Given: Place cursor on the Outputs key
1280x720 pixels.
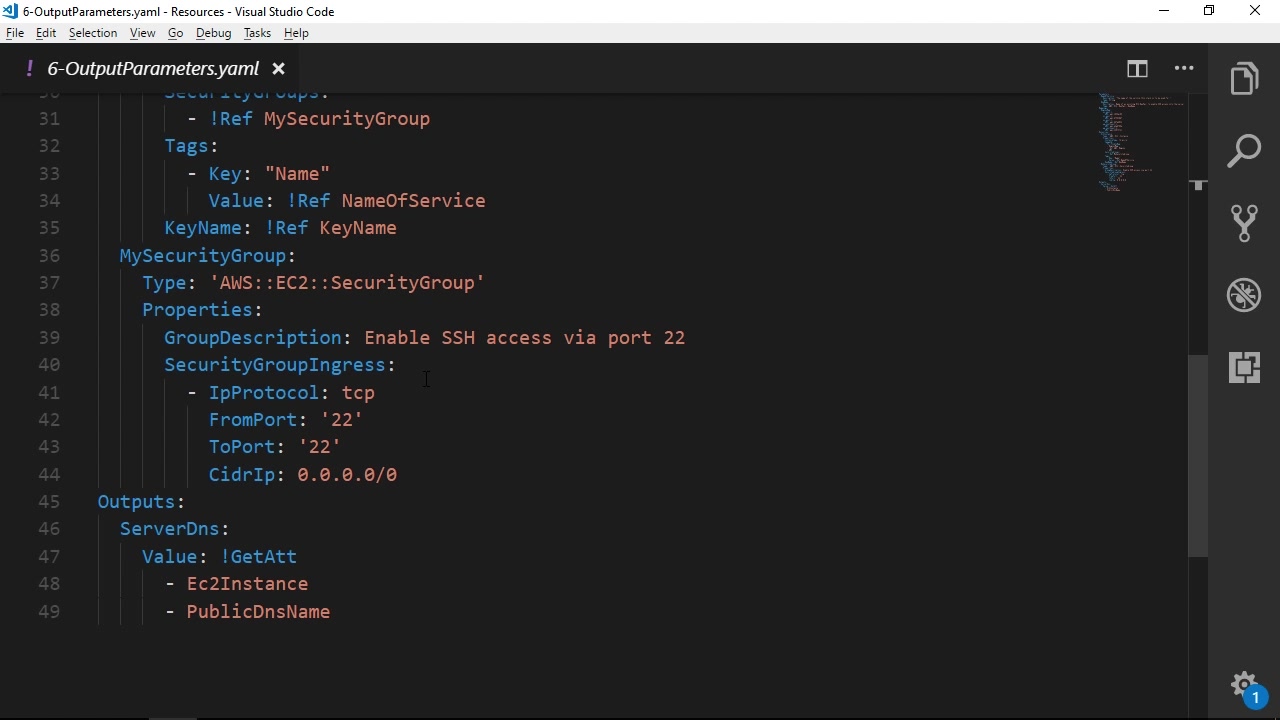Looking at the screenshot, I should click(x=136, y=502).
